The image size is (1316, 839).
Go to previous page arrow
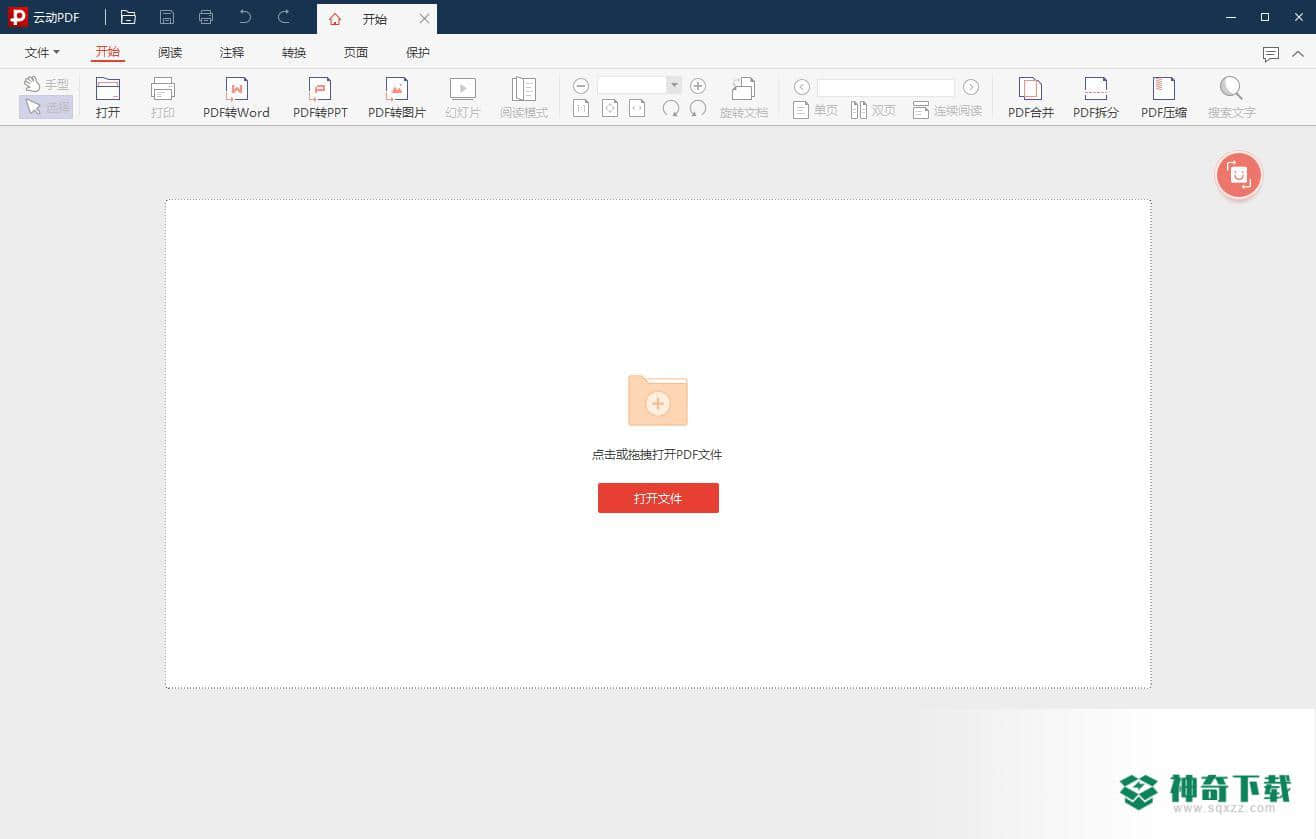pyautogui.click(x=801, y=87)
